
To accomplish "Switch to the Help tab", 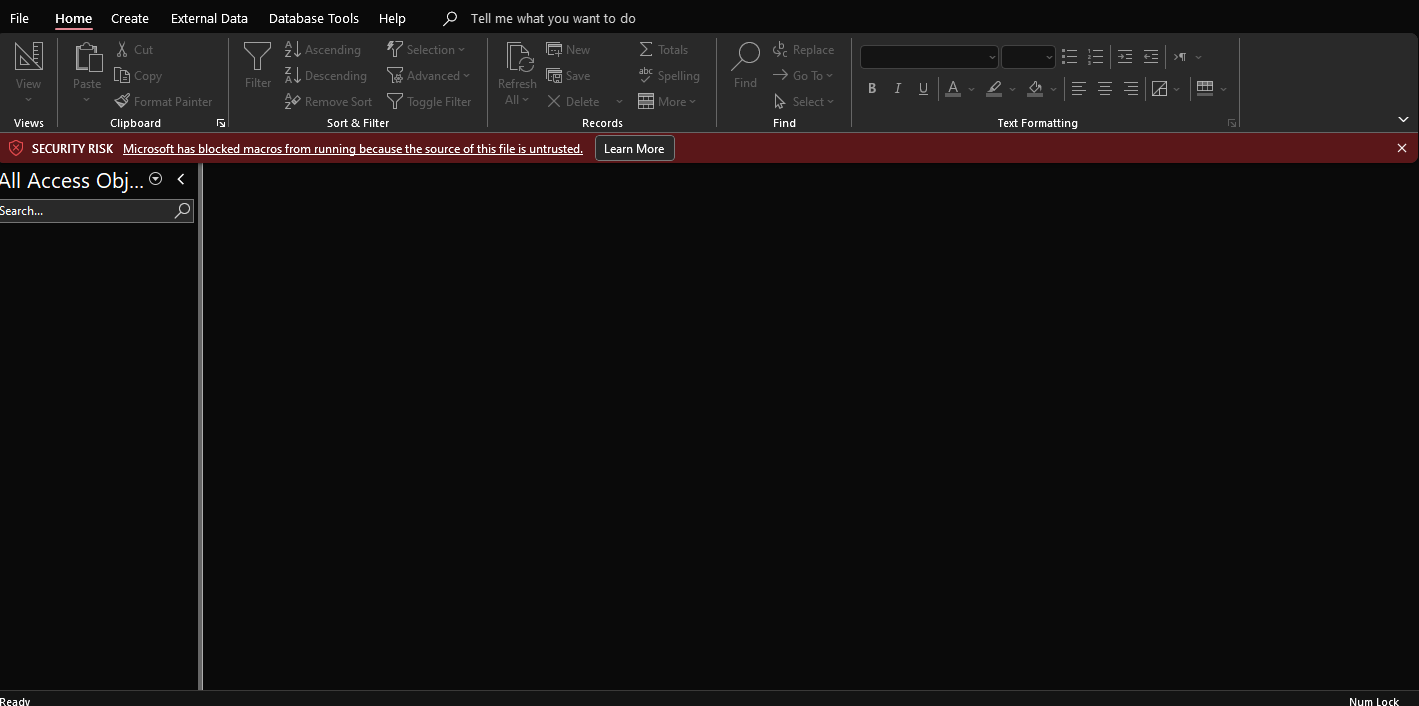I will coord(392,18).
